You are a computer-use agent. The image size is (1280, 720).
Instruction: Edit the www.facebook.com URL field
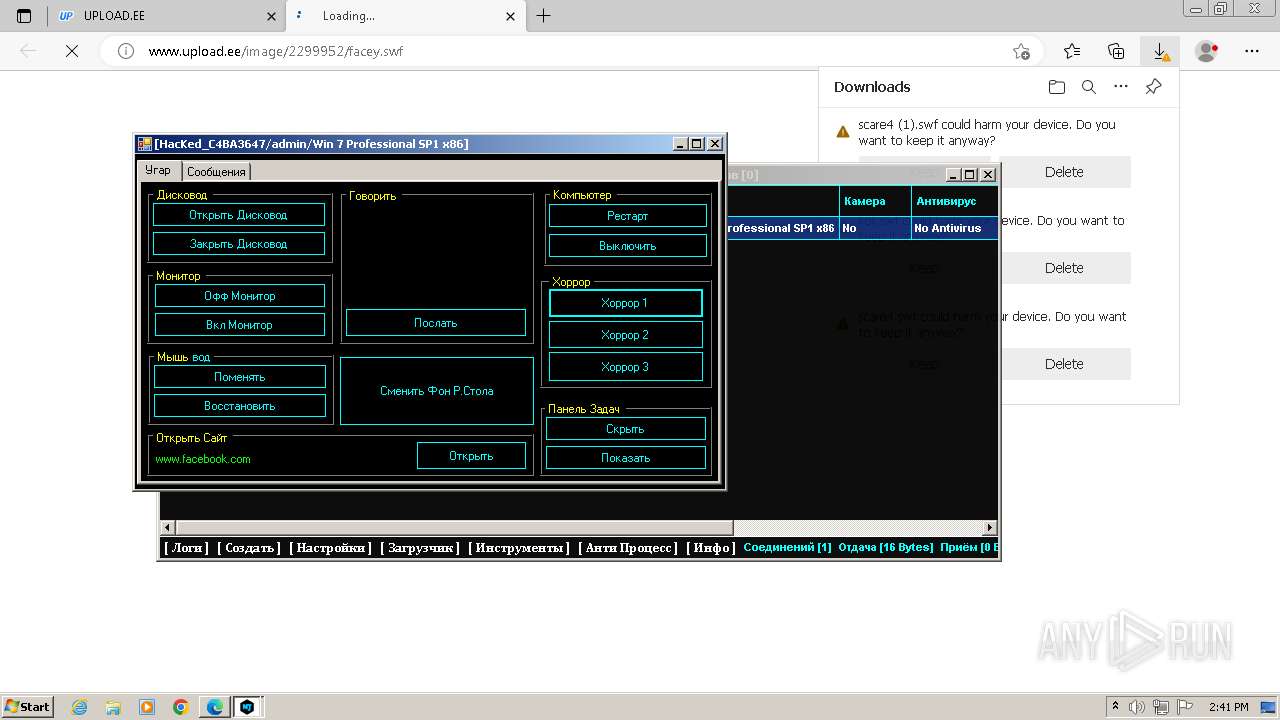(280, 459)
